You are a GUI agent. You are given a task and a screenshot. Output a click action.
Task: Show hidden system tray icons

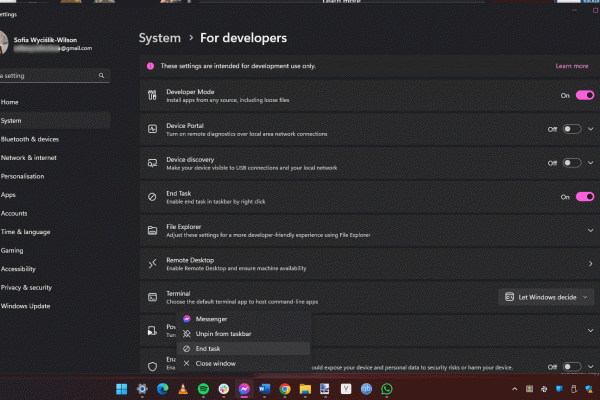tap(515, 389)
